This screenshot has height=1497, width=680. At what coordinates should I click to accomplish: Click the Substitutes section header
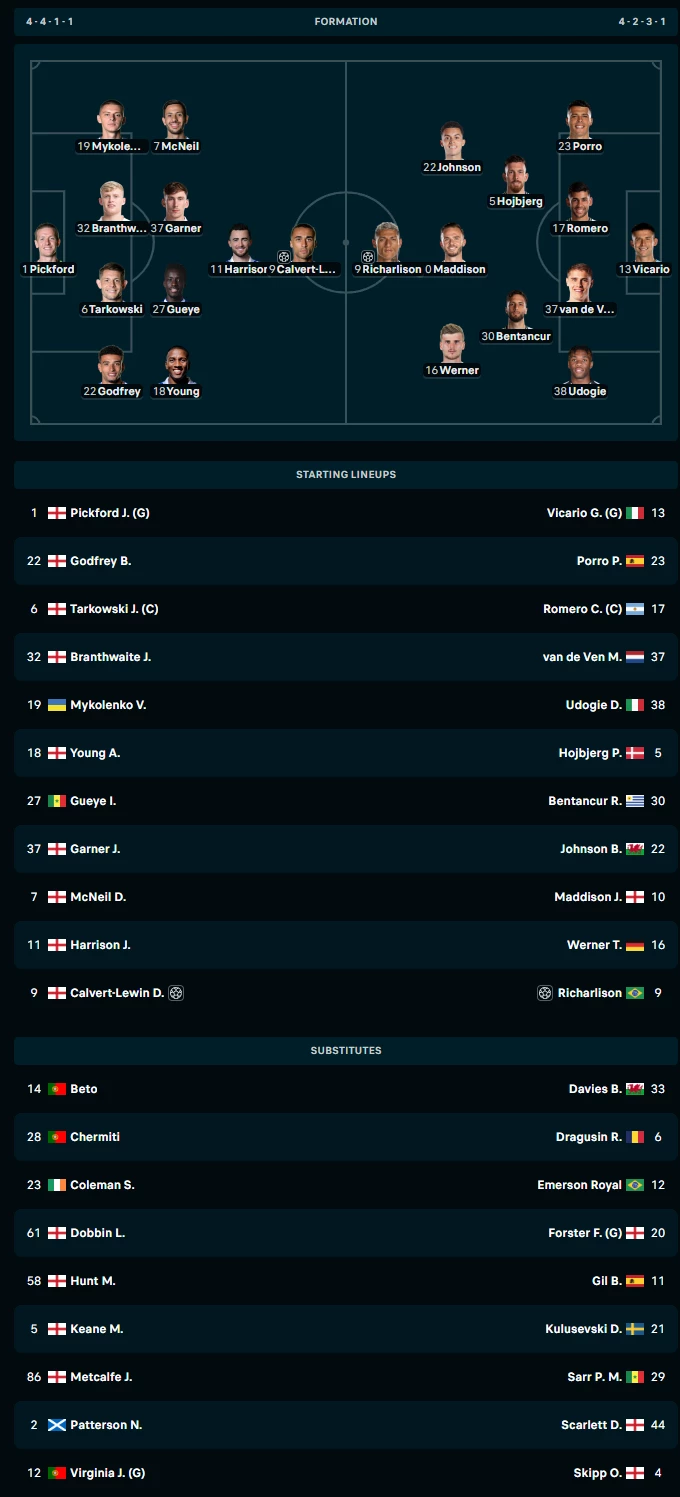point(346,1051)
